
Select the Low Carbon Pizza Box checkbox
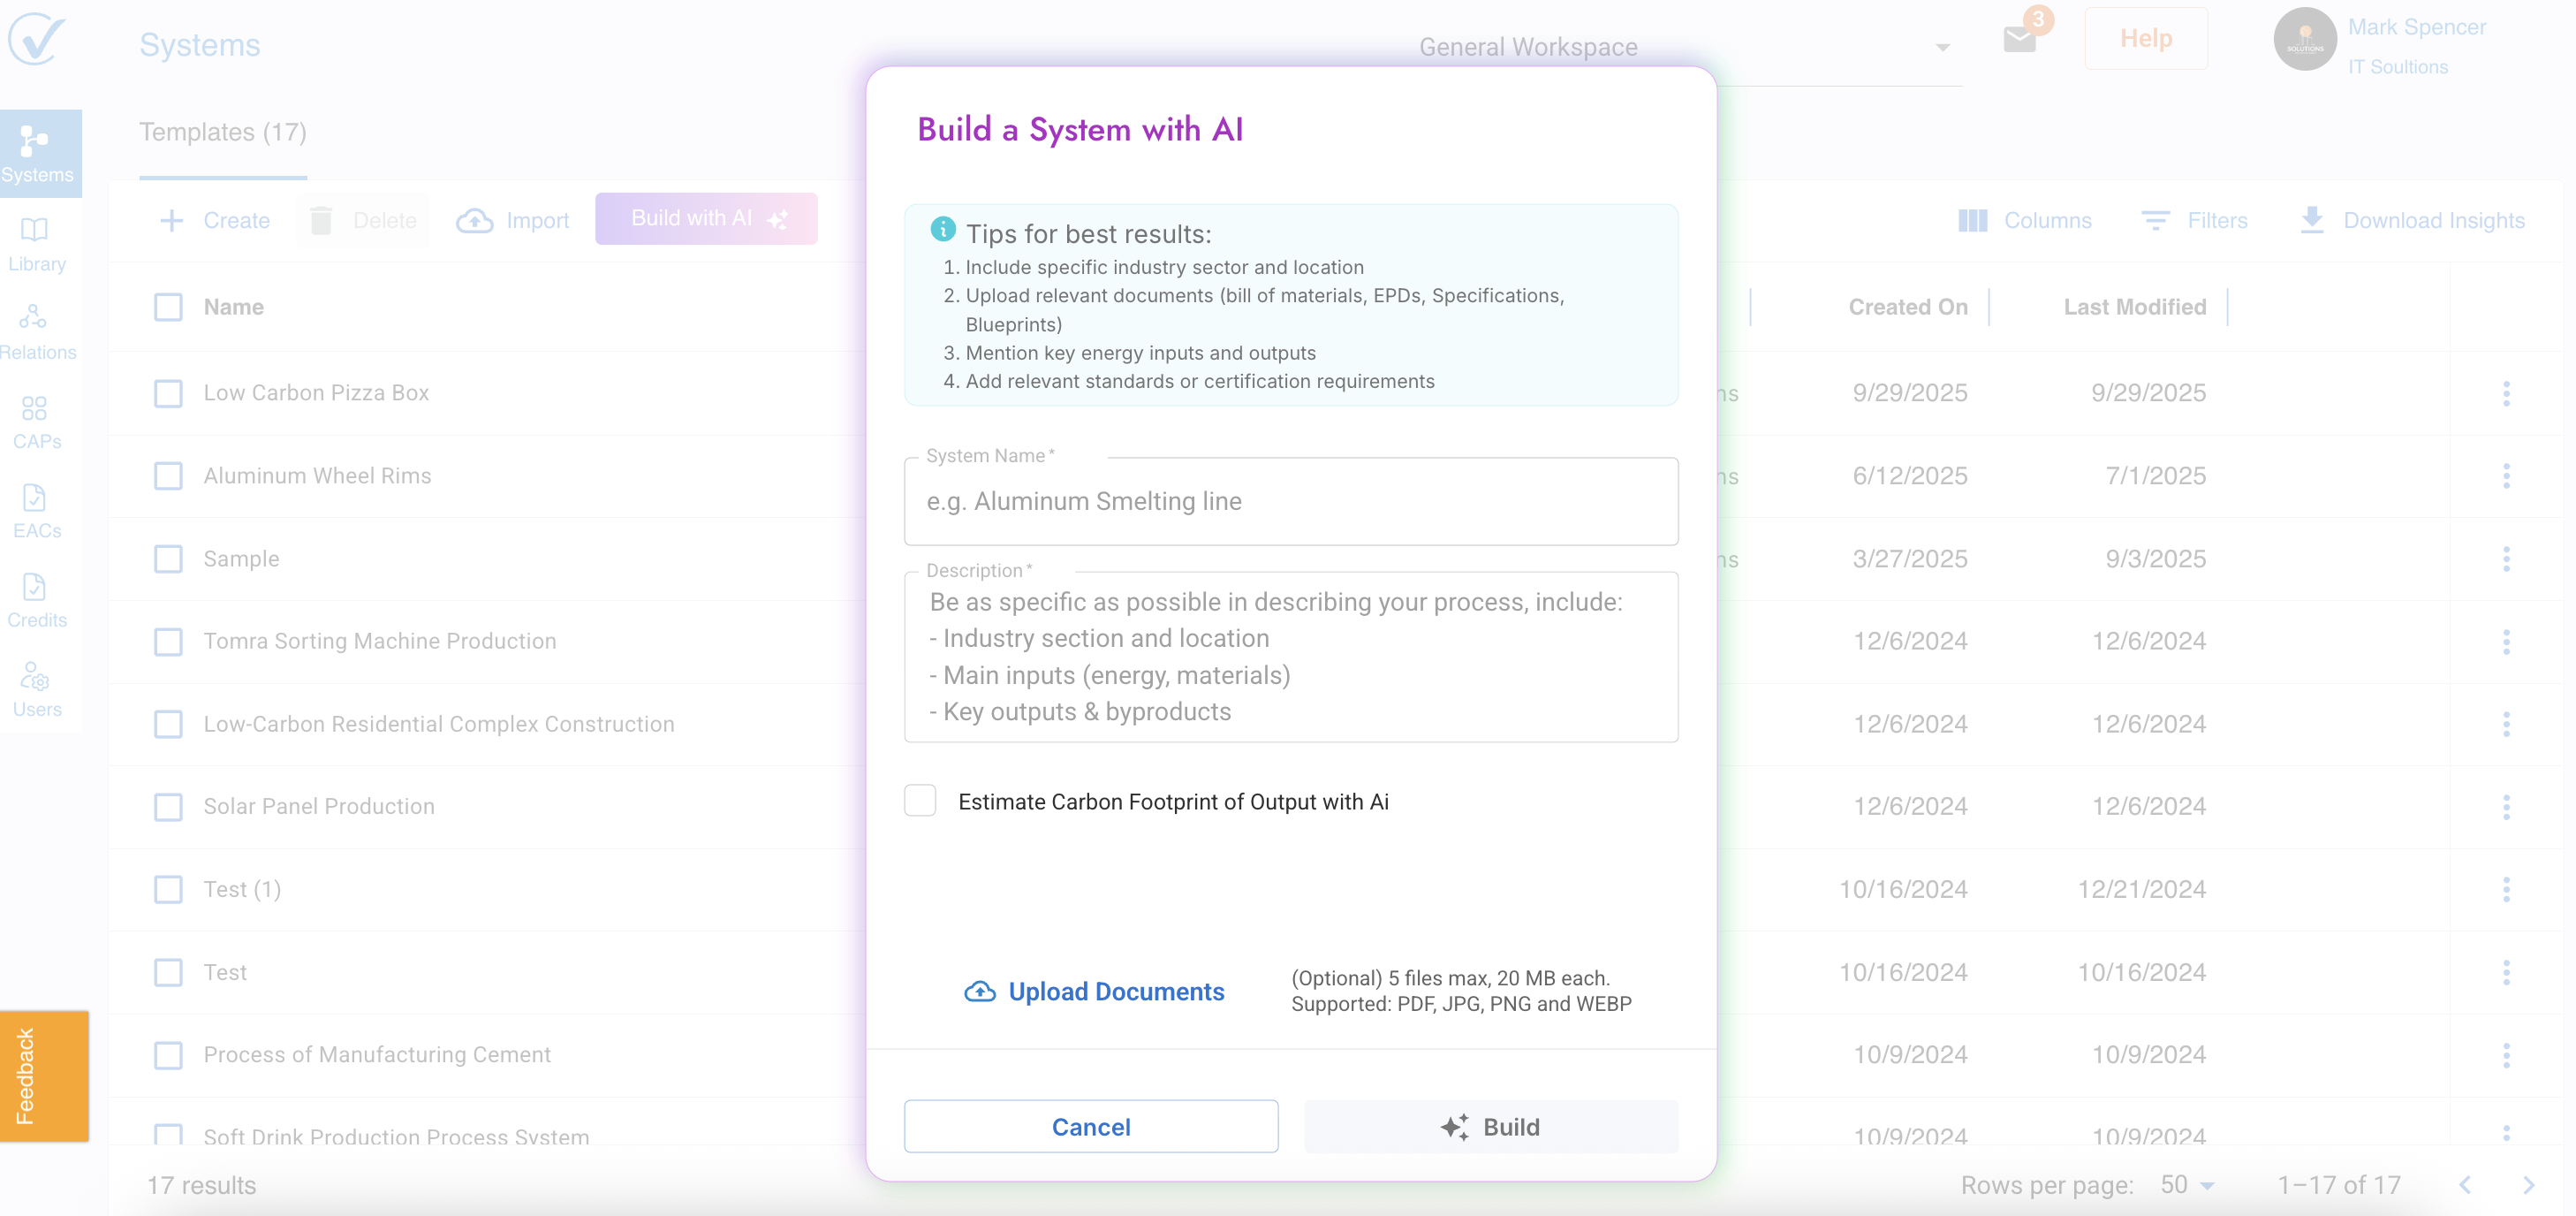(x=168, y=393)
